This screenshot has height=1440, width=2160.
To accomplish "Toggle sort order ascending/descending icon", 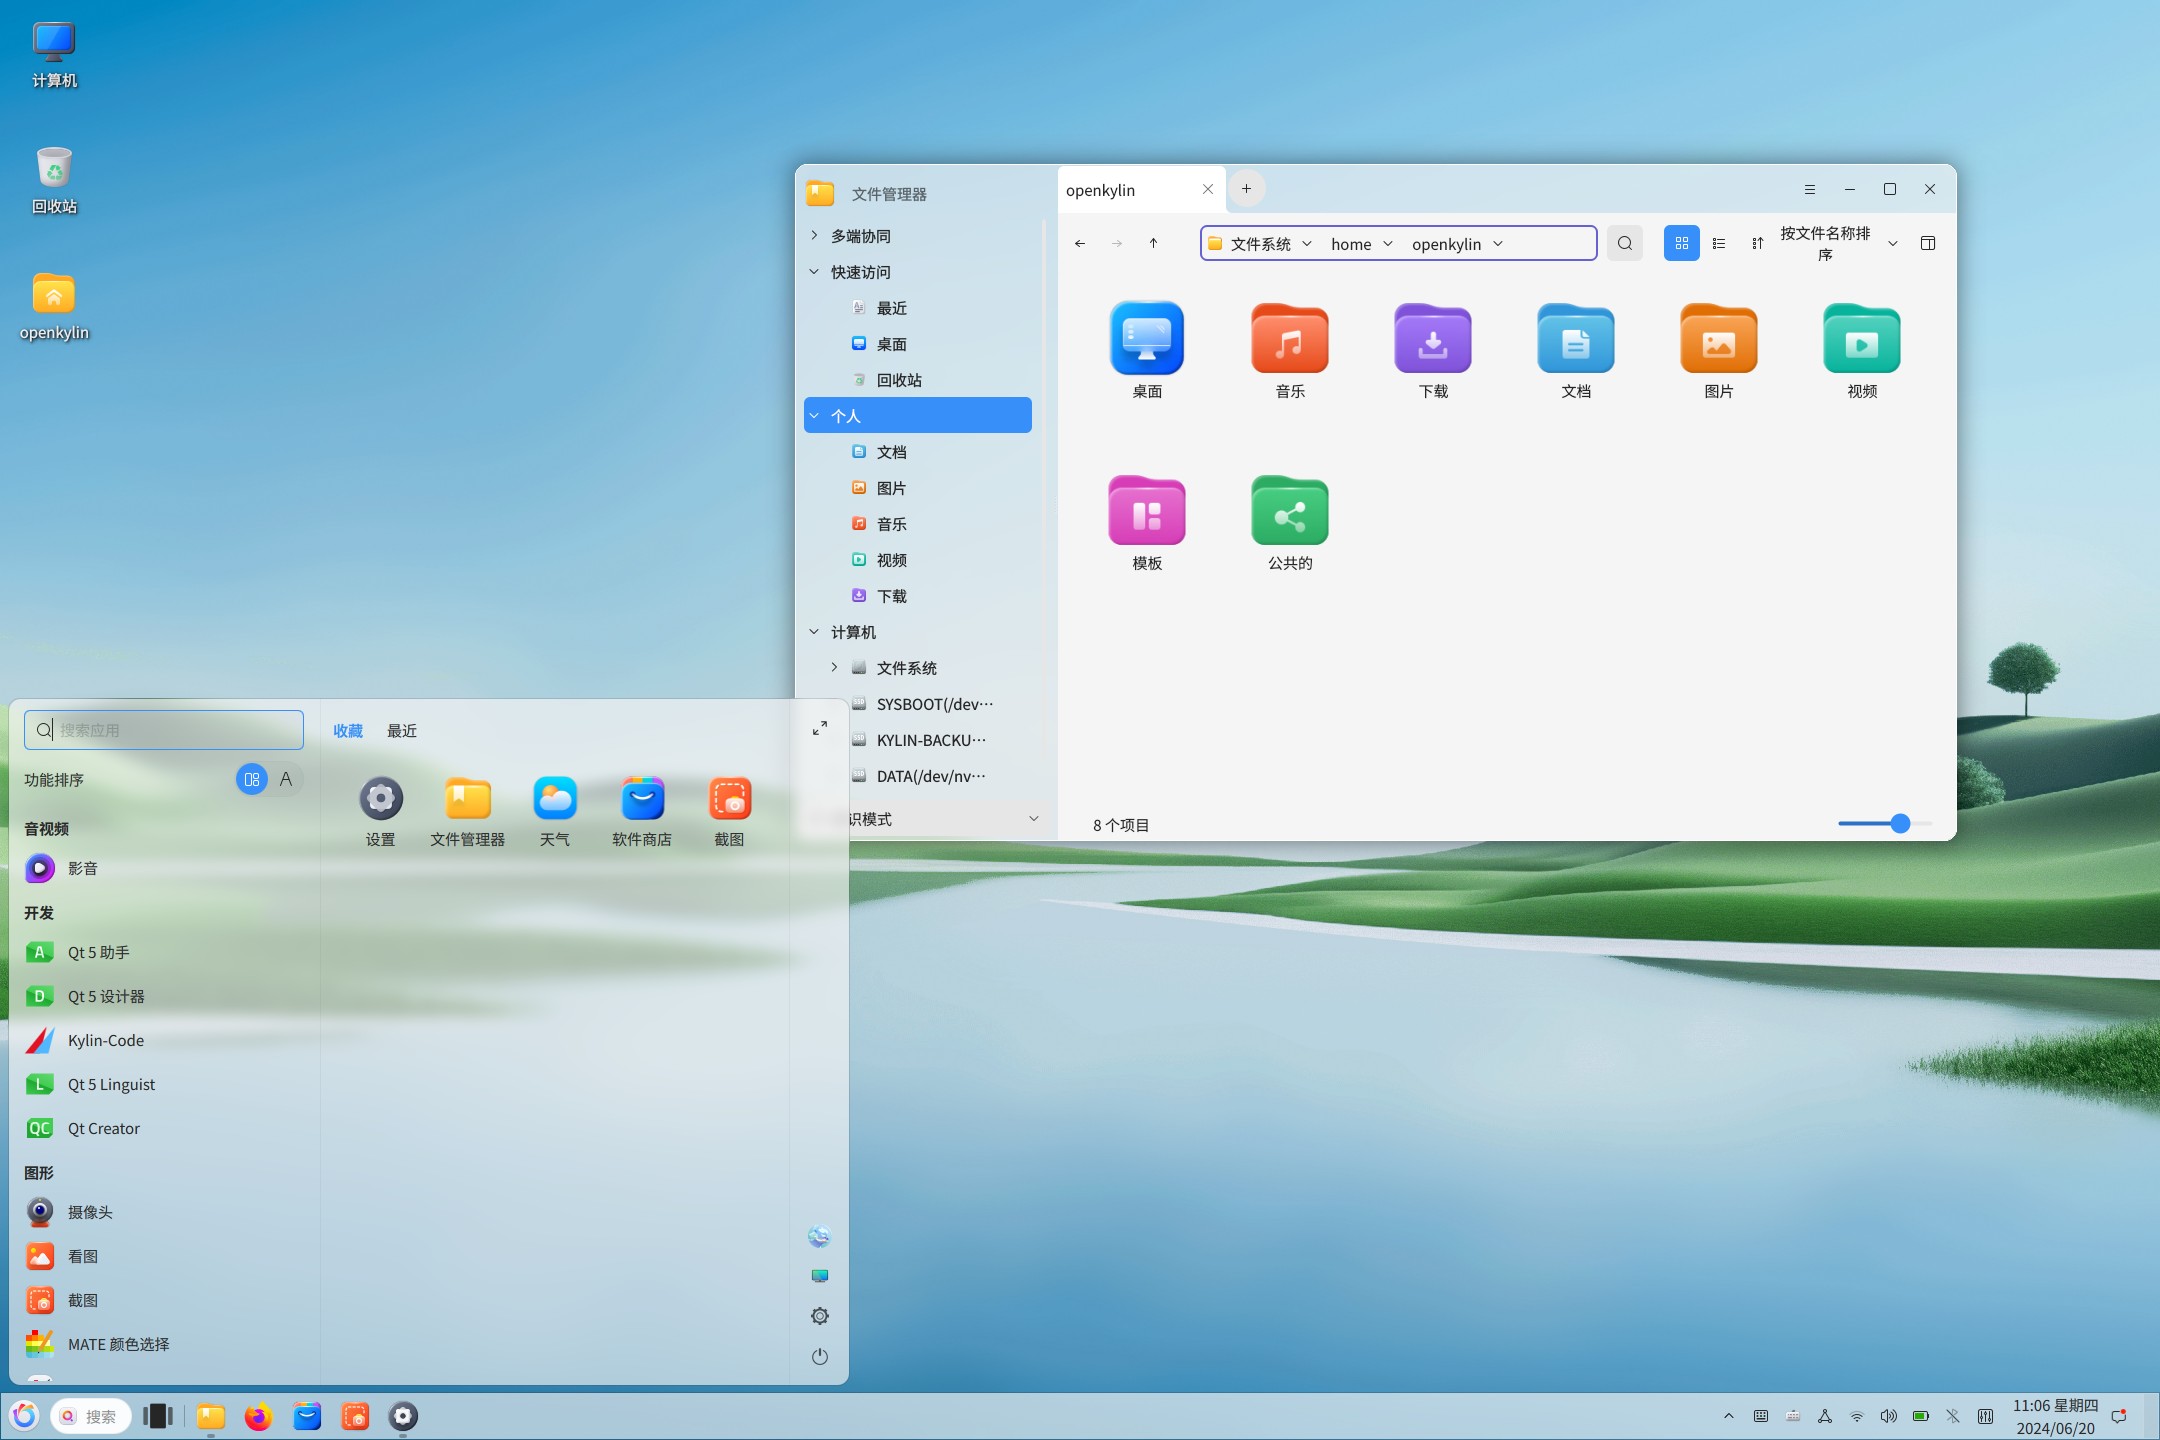I will click(1757, 243).
